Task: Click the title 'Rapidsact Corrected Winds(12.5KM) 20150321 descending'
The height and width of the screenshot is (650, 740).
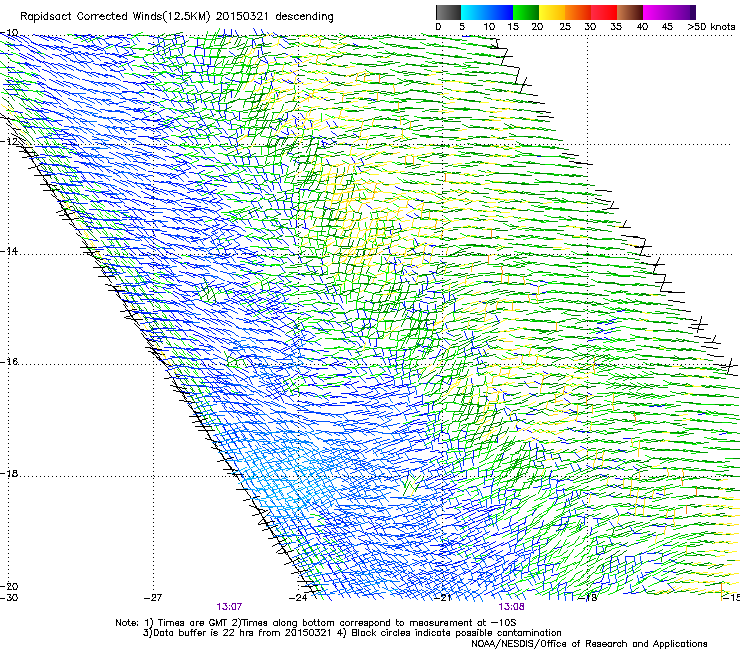Action: coord(177,17)
